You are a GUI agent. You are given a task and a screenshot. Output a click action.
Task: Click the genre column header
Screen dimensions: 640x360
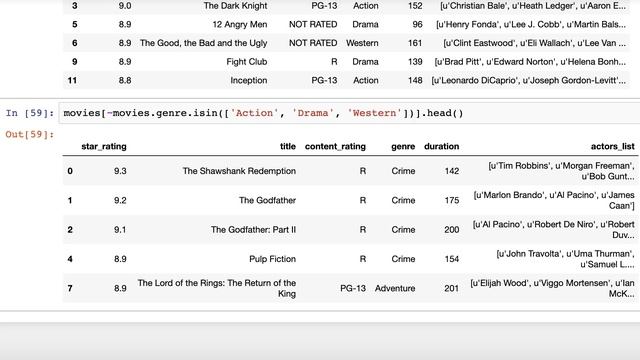click(403, 147)
